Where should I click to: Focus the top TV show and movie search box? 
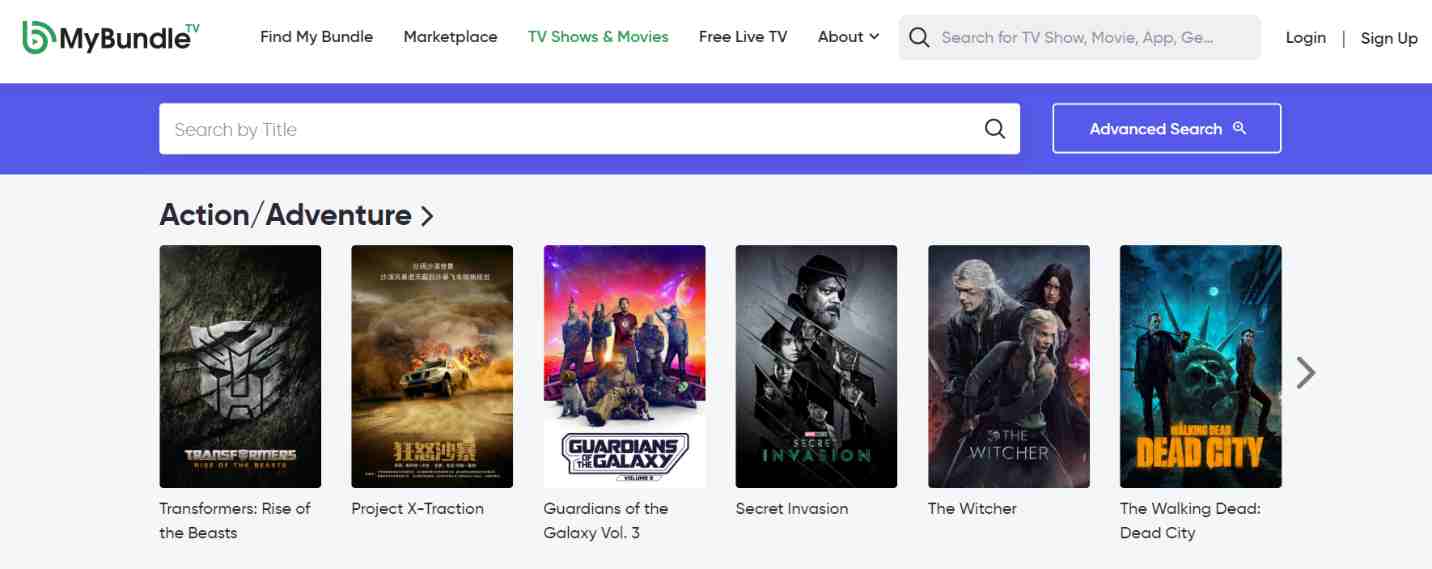tap(1080, 37)
